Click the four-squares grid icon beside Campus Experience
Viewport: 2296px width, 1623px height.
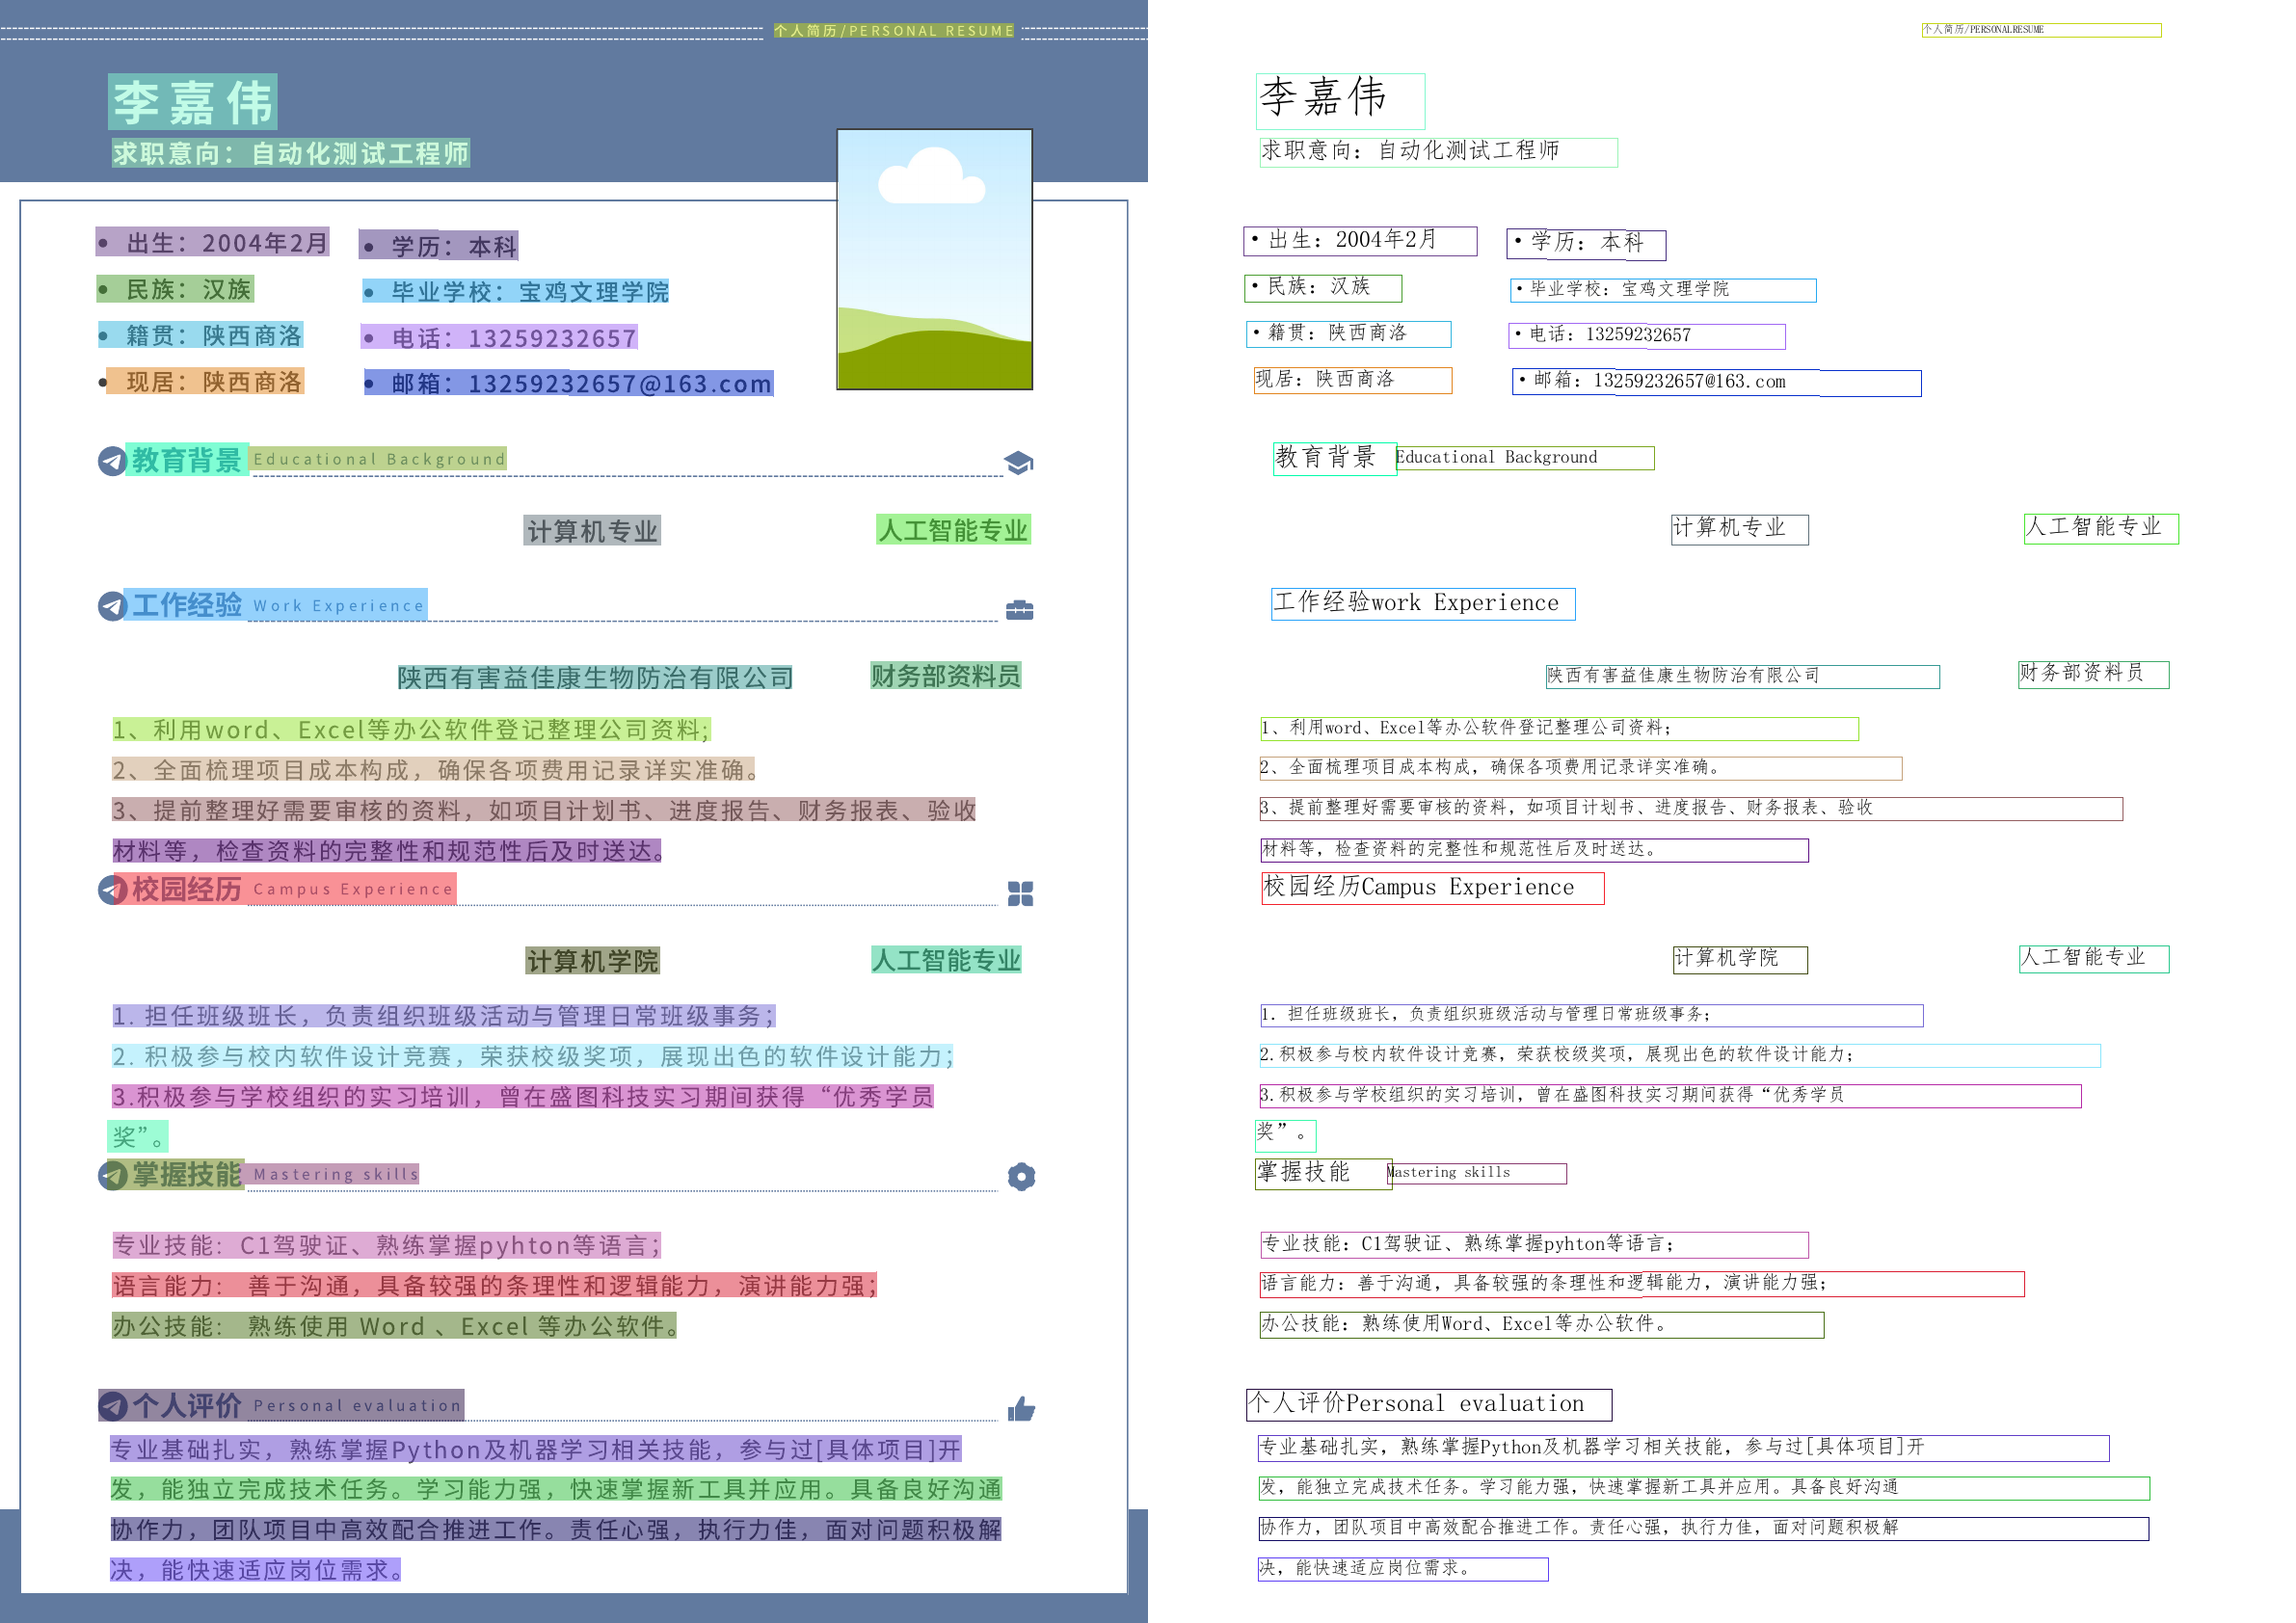(1020, 893)
